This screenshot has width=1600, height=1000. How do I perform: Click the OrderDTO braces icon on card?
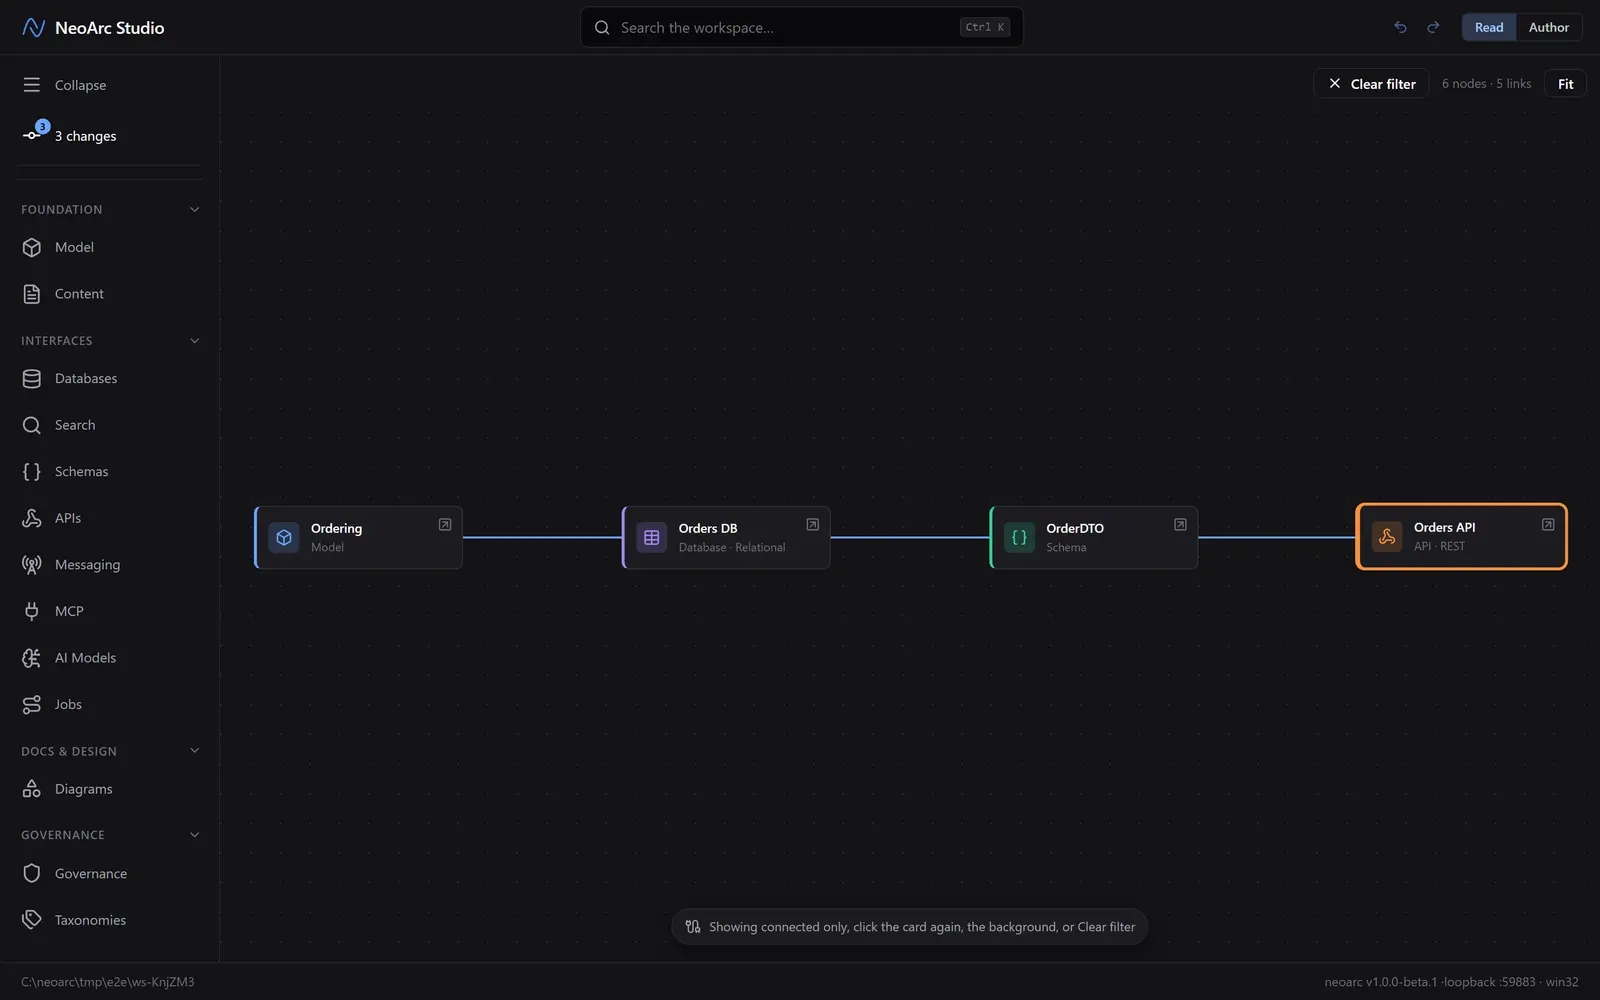pos(1019,538)
